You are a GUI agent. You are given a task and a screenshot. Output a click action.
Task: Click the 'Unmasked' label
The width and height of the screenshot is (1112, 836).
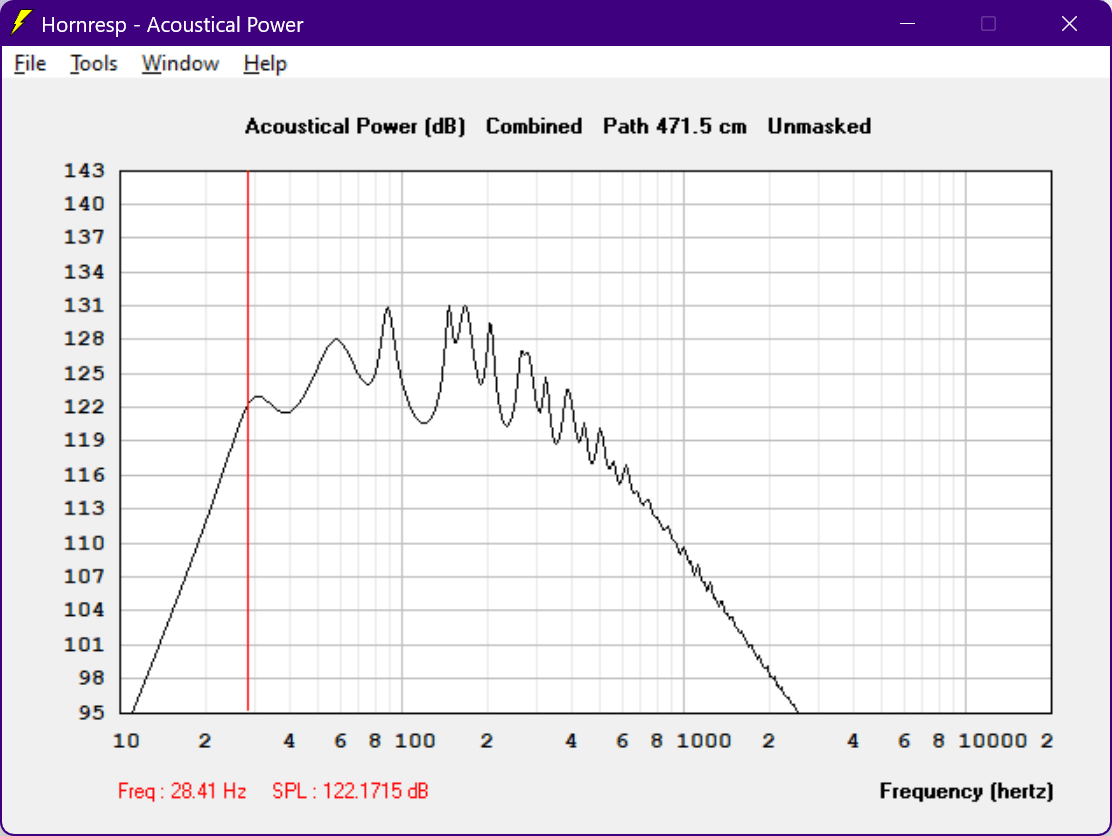click(x=819, y=126)
